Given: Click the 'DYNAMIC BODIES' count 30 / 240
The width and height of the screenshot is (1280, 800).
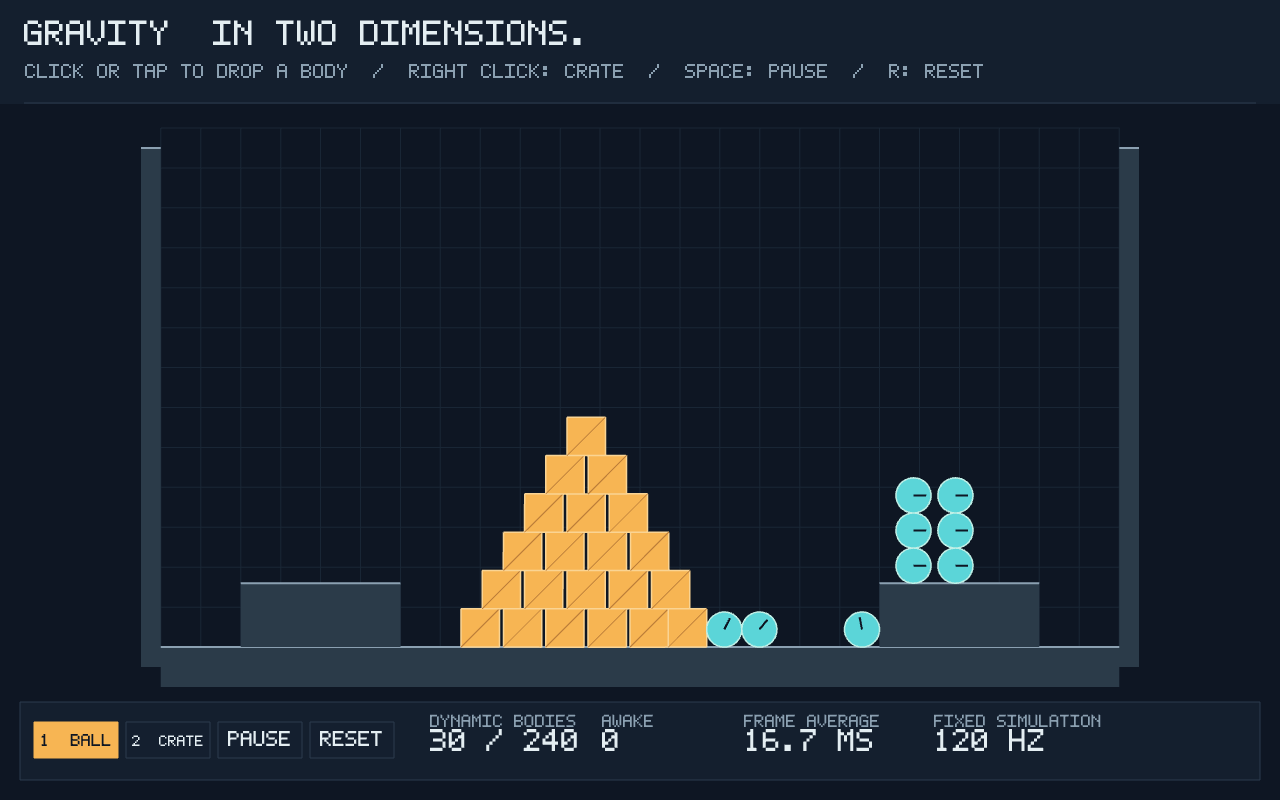Looking at the screenshot, I should click(x=503, y=741).
